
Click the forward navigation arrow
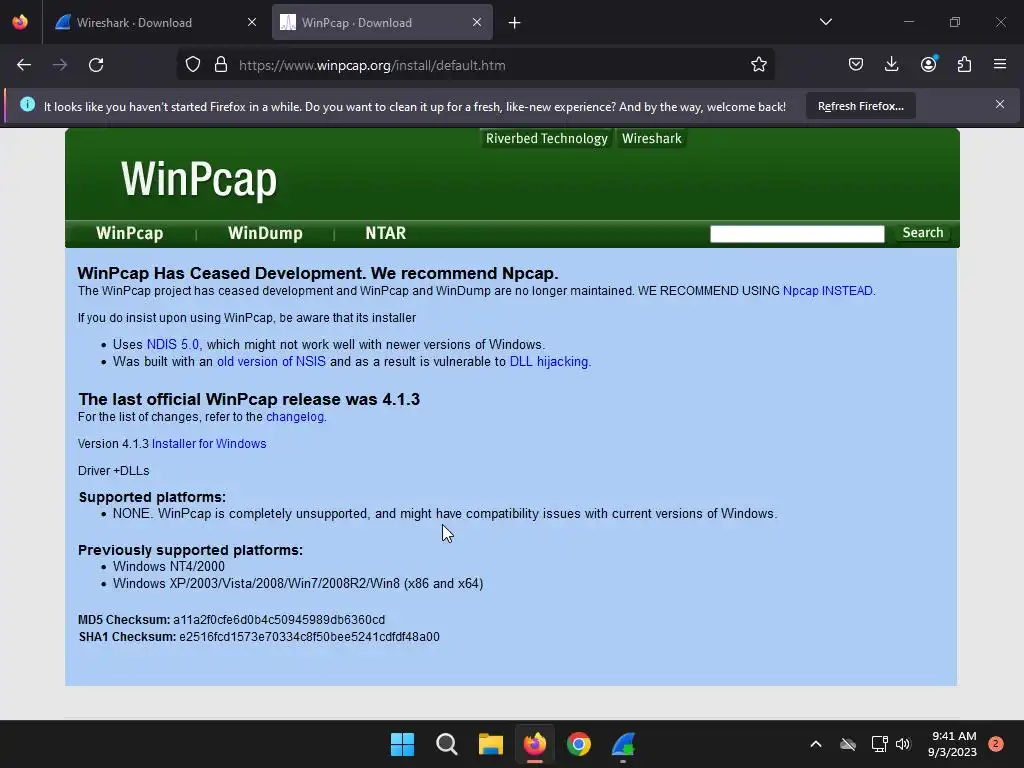coord(60,65)
